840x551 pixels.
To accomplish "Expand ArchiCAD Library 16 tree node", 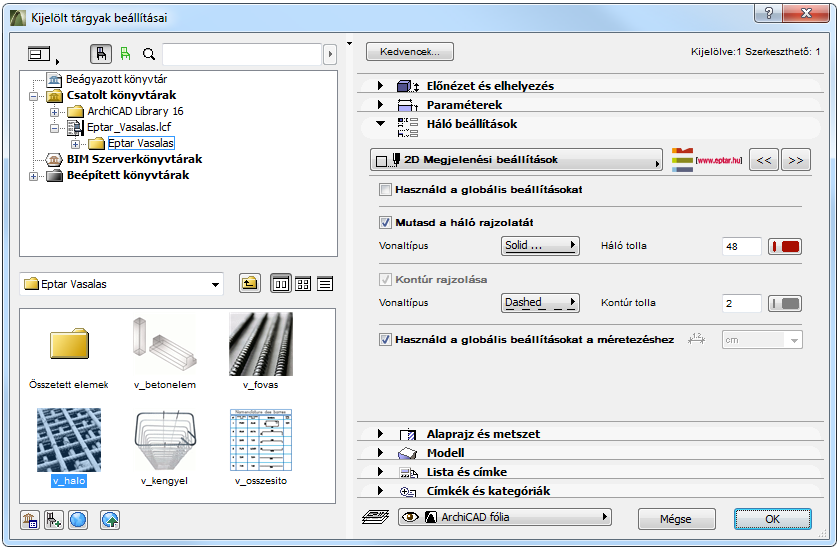I will [x=54, y=112].
